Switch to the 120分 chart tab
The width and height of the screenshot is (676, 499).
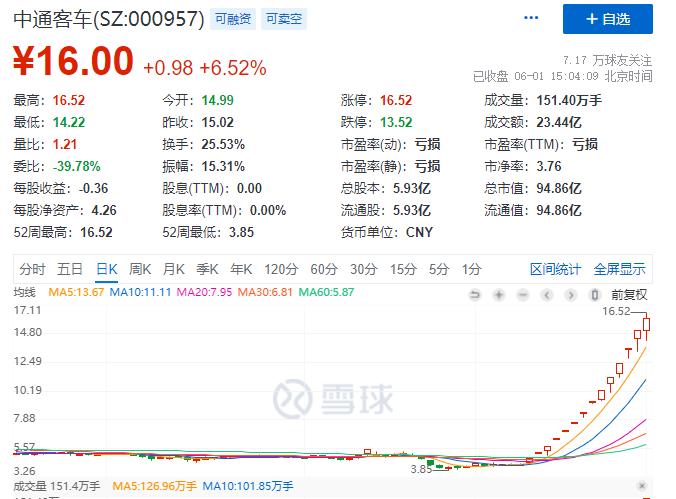[x=281, y=270]
